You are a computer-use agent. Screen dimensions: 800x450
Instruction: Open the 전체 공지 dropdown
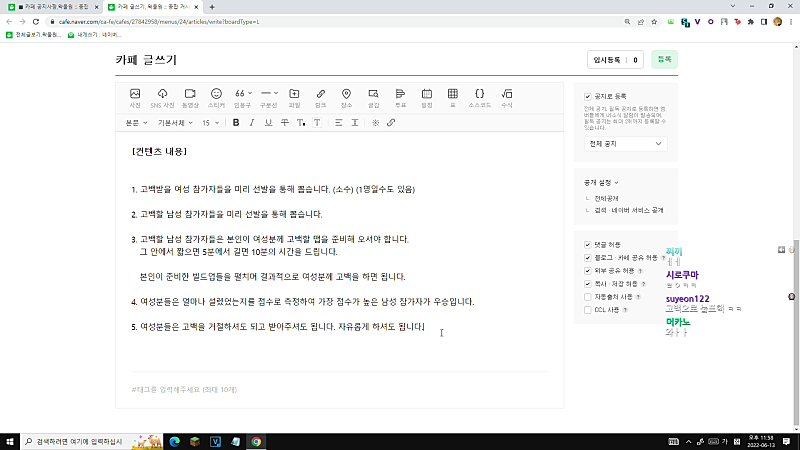click(x=626, y=144)
